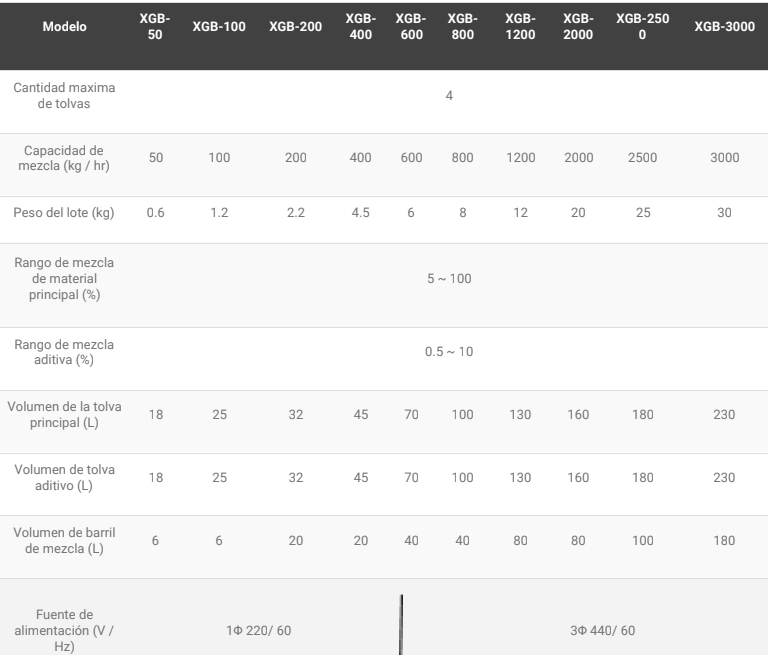Select the XGB-3000 column header
The image size is (768, 655).
coord(724,26)
